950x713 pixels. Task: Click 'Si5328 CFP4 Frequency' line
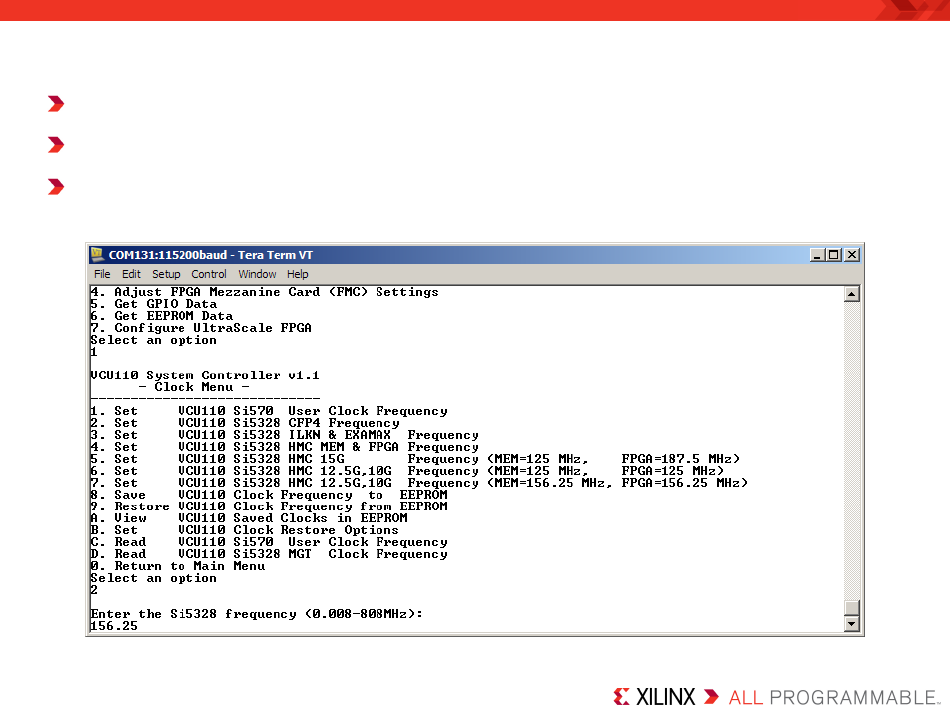click(245, 423)
